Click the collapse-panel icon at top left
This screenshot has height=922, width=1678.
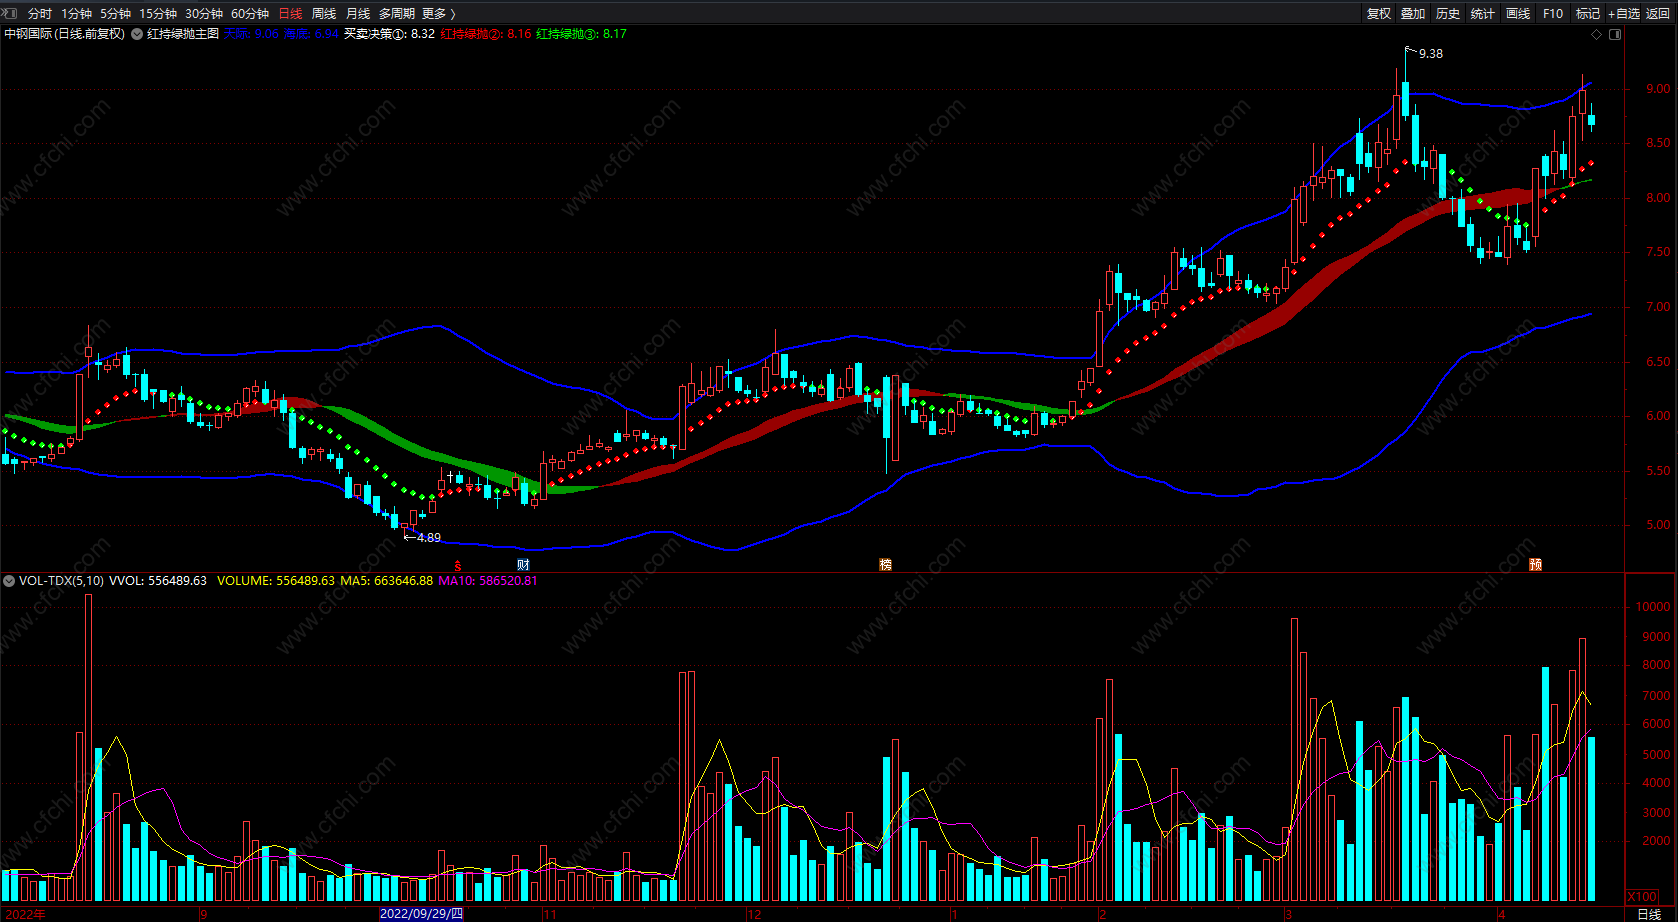[10, 13]
